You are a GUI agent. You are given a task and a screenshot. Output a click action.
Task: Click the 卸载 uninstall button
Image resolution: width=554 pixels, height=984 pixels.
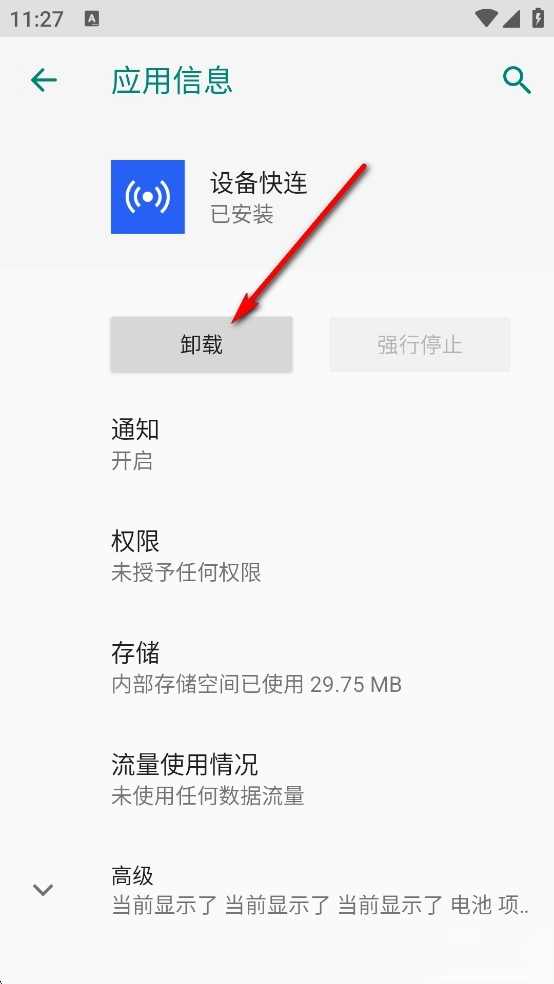(201, 345)
